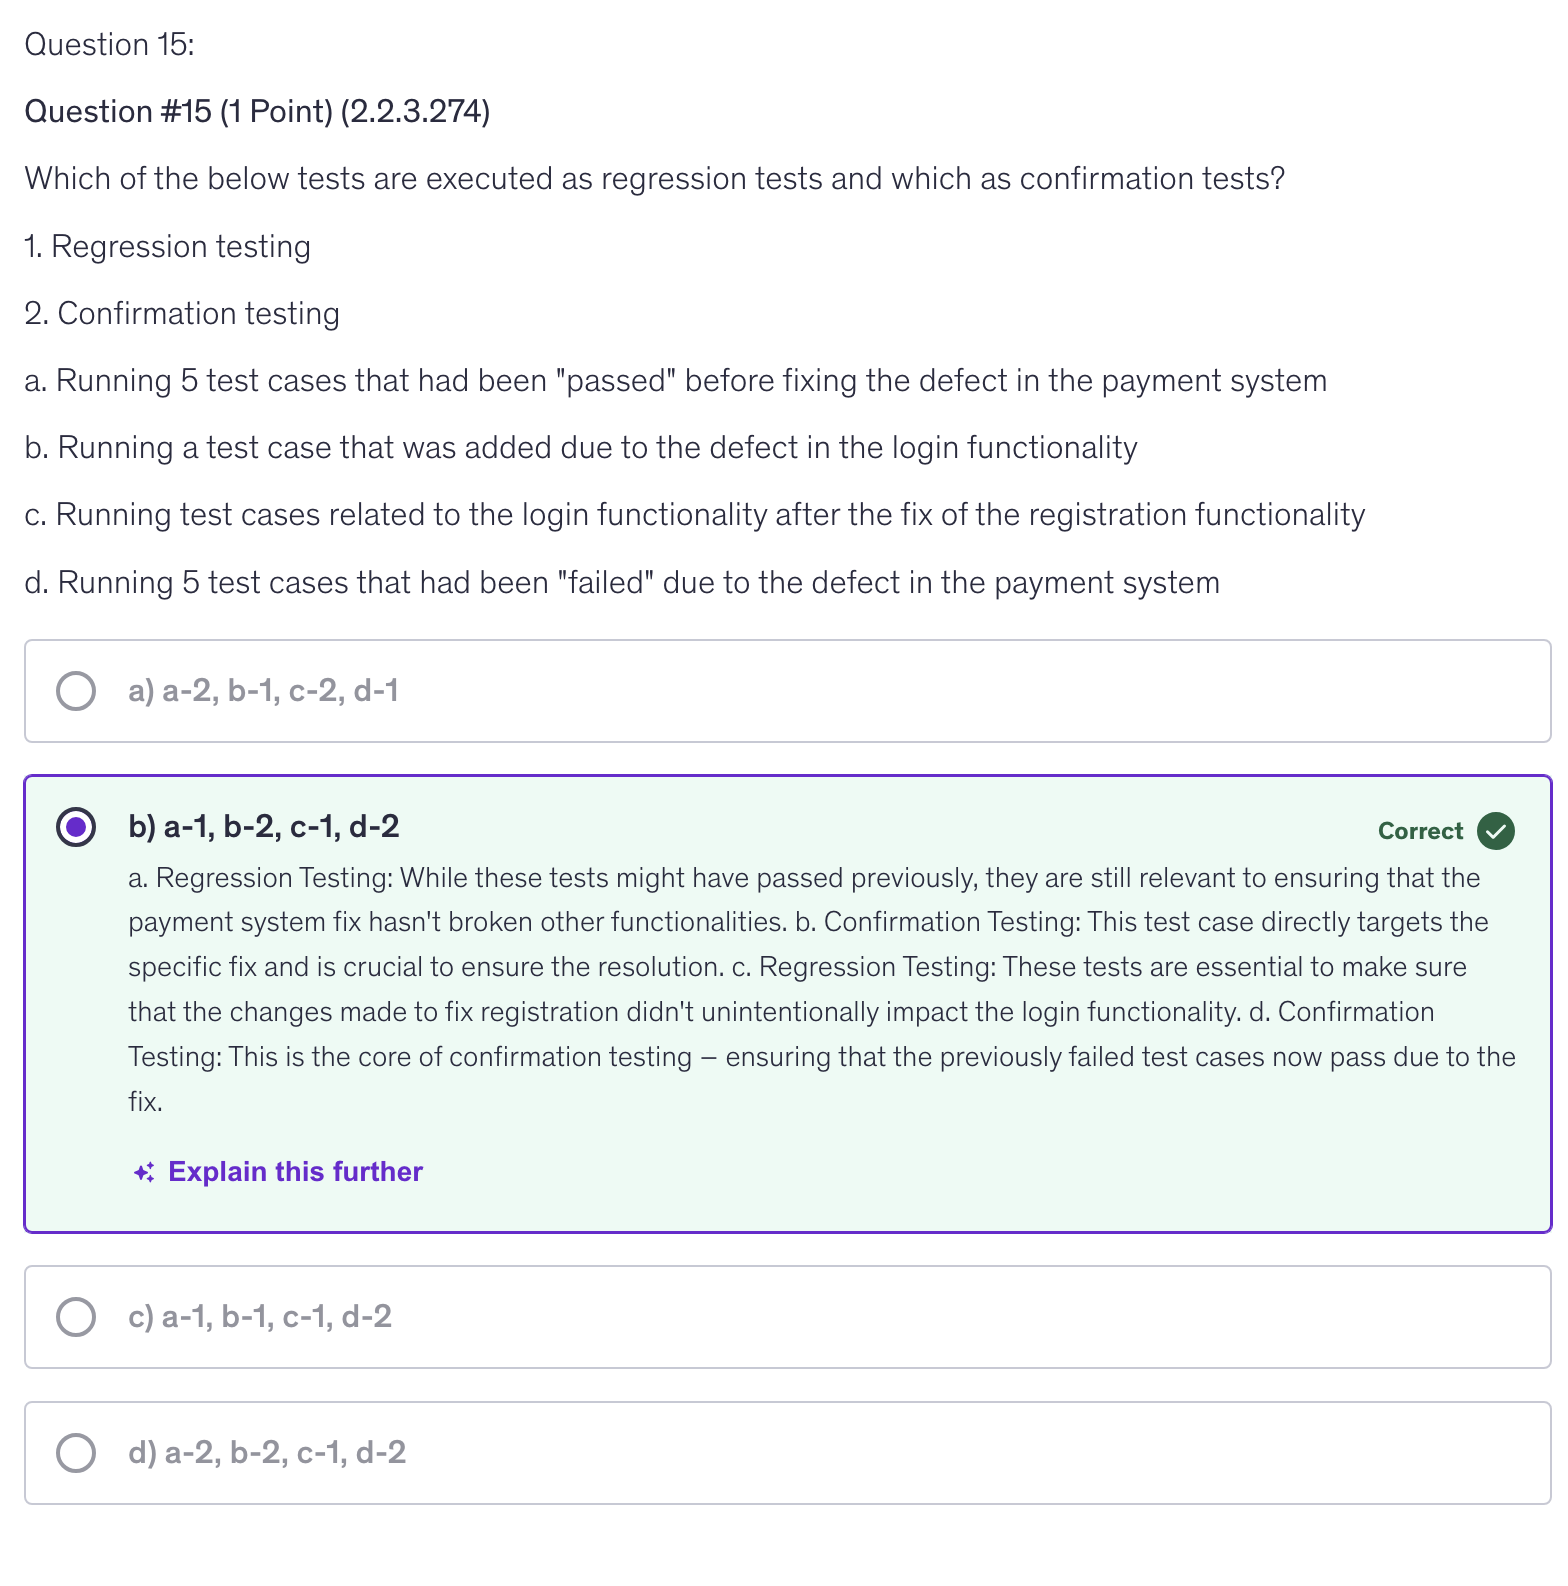Click statement d about "failed" test cases
This screenshot has width=1568, height=1586.
[x=621, y=583]
